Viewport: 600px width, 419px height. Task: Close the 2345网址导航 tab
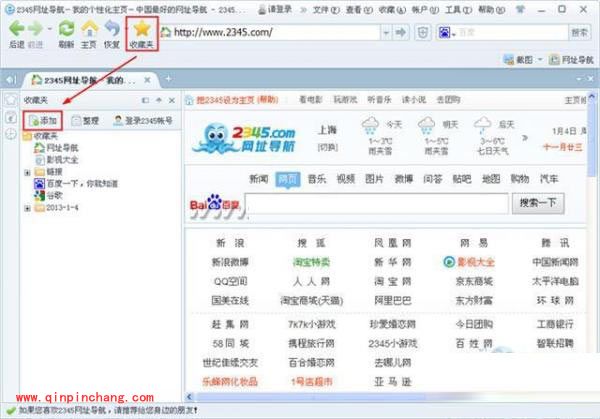(147, 80)
